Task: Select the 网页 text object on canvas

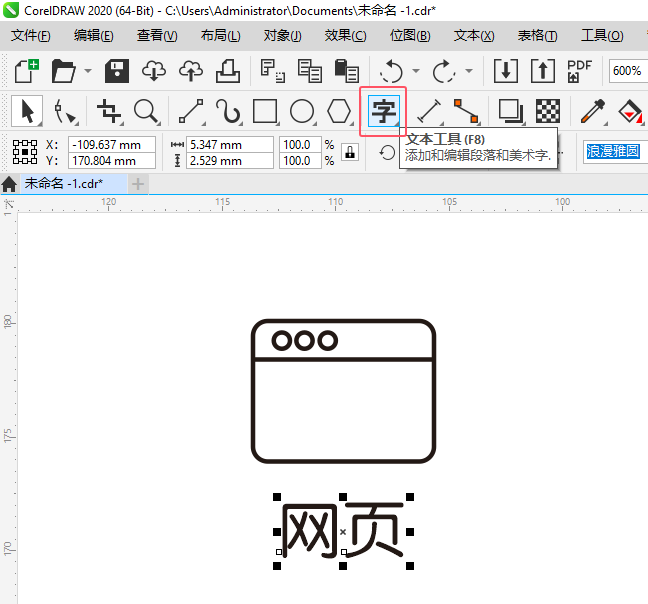Action: click(x=343, y=531)
